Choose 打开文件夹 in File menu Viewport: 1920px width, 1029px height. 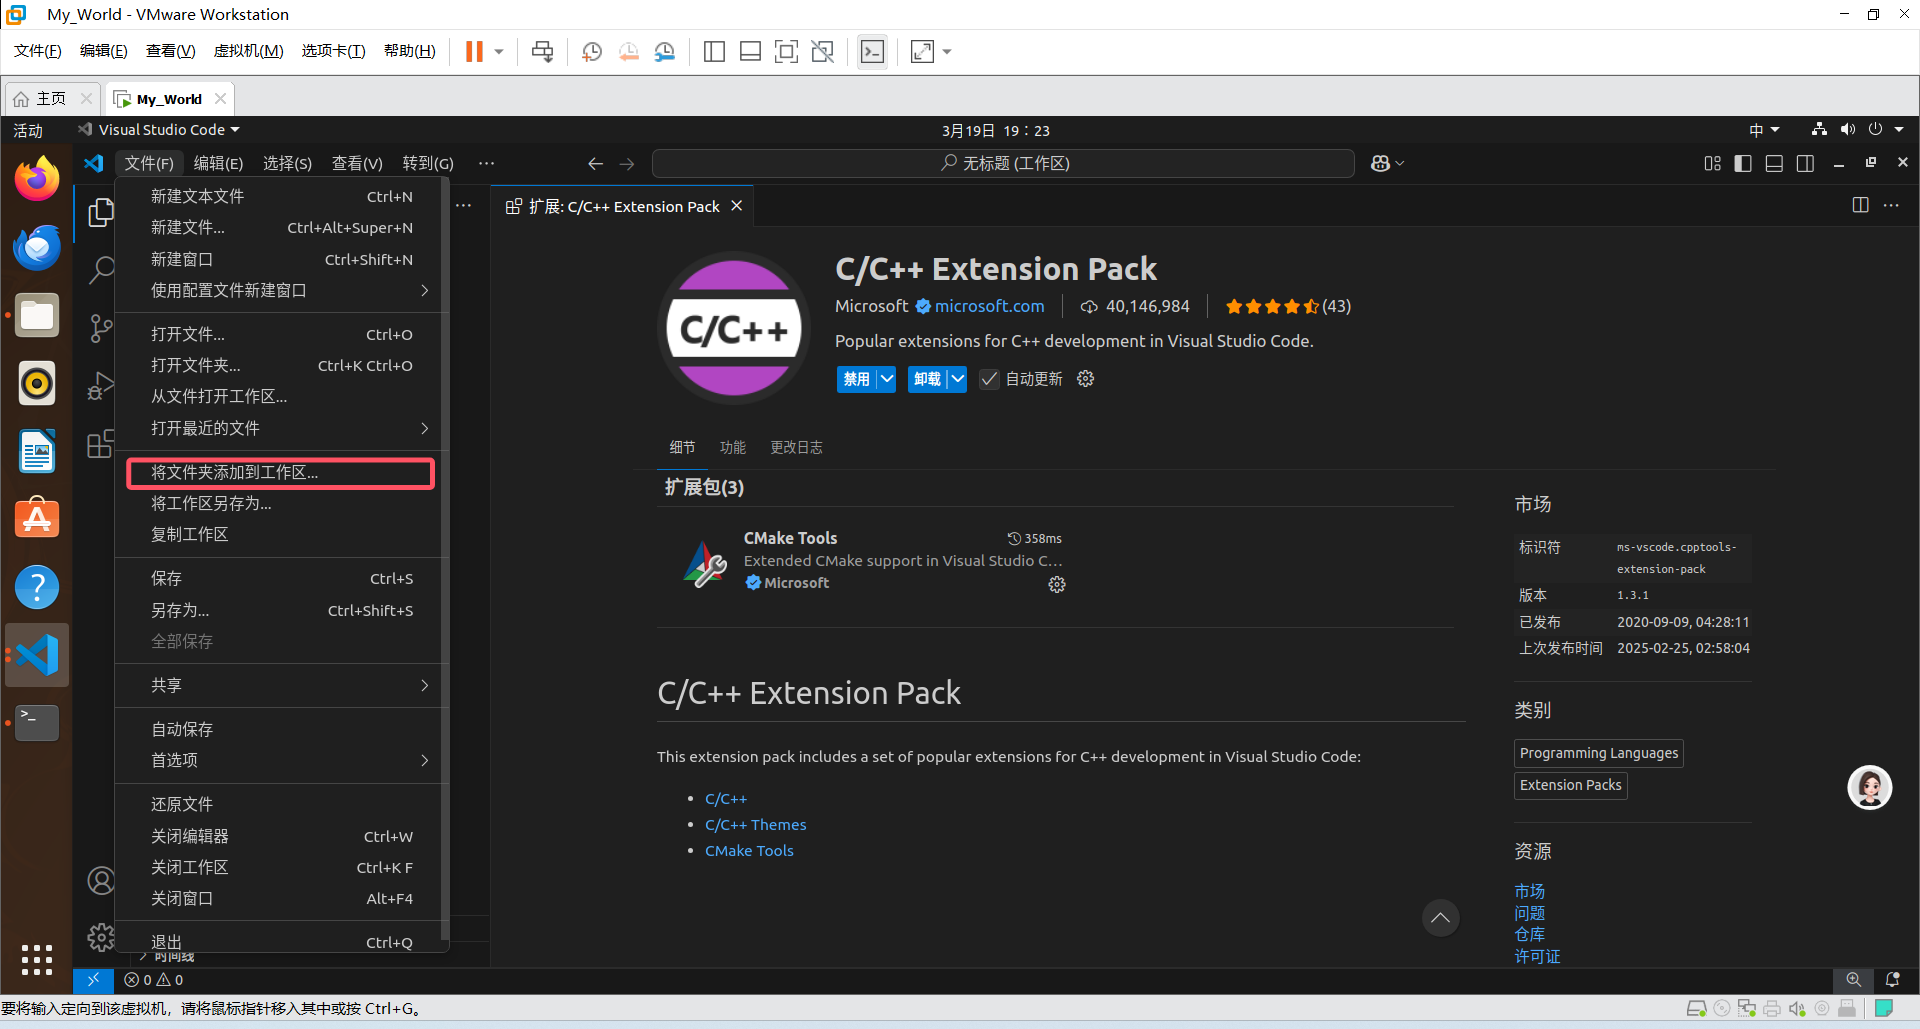[281, 365]
